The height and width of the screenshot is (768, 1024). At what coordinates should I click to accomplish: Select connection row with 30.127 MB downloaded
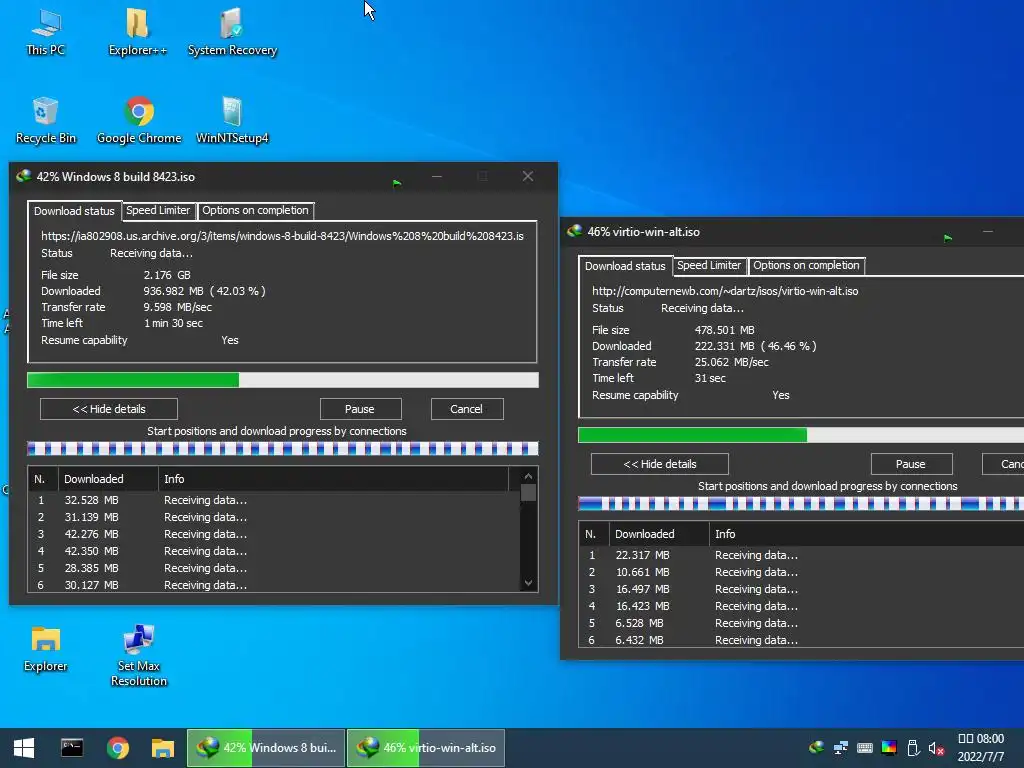pyautogui.click(x=274, y=584)
